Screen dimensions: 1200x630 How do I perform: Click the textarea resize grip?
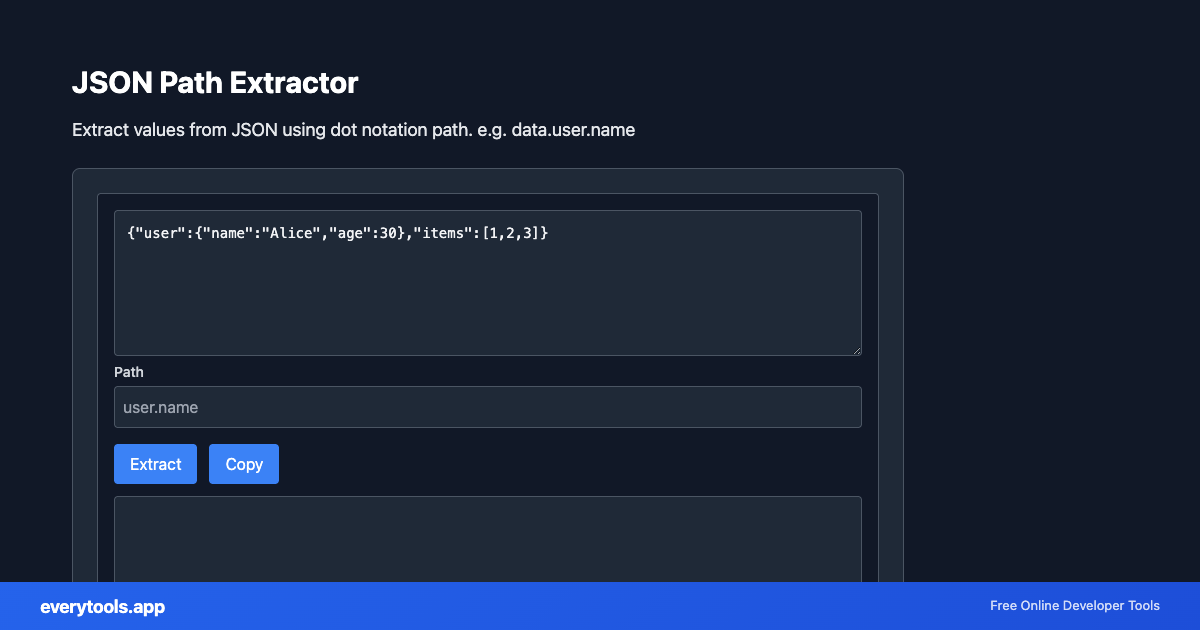[x=857, y=349]
